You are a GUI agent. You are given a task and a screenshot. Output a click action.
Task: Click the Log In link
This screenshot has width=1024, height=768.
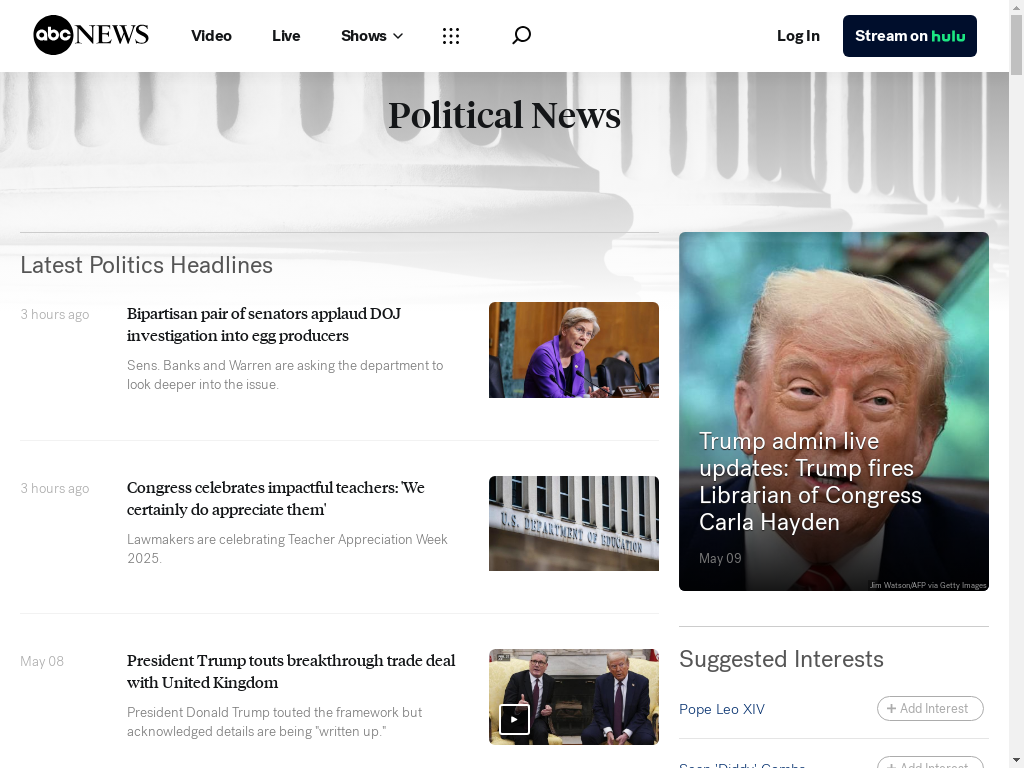[798, 36]
